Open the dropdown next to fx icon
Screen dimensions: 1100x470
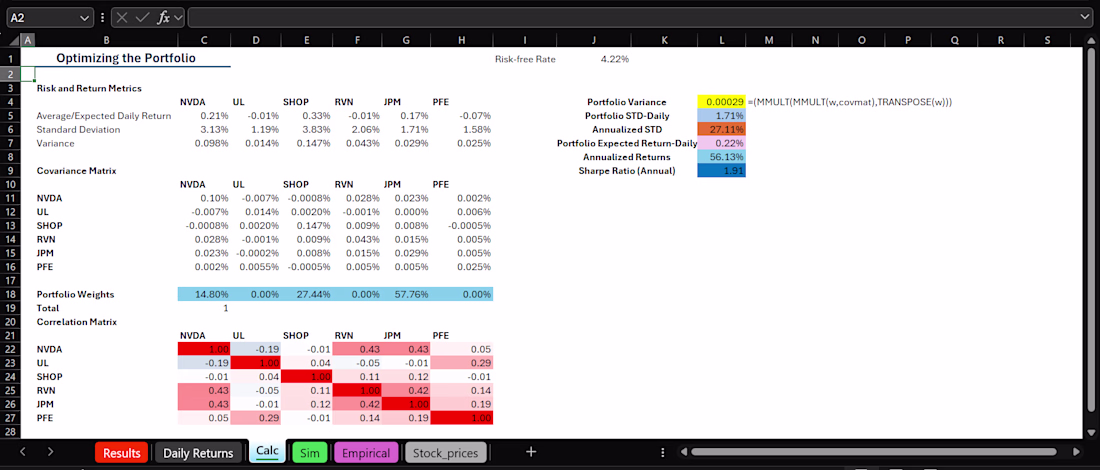pos(177,18)
